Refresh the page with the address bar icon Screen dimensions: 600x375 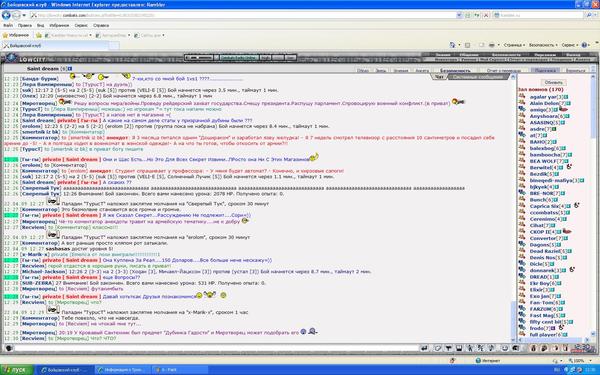477,15
